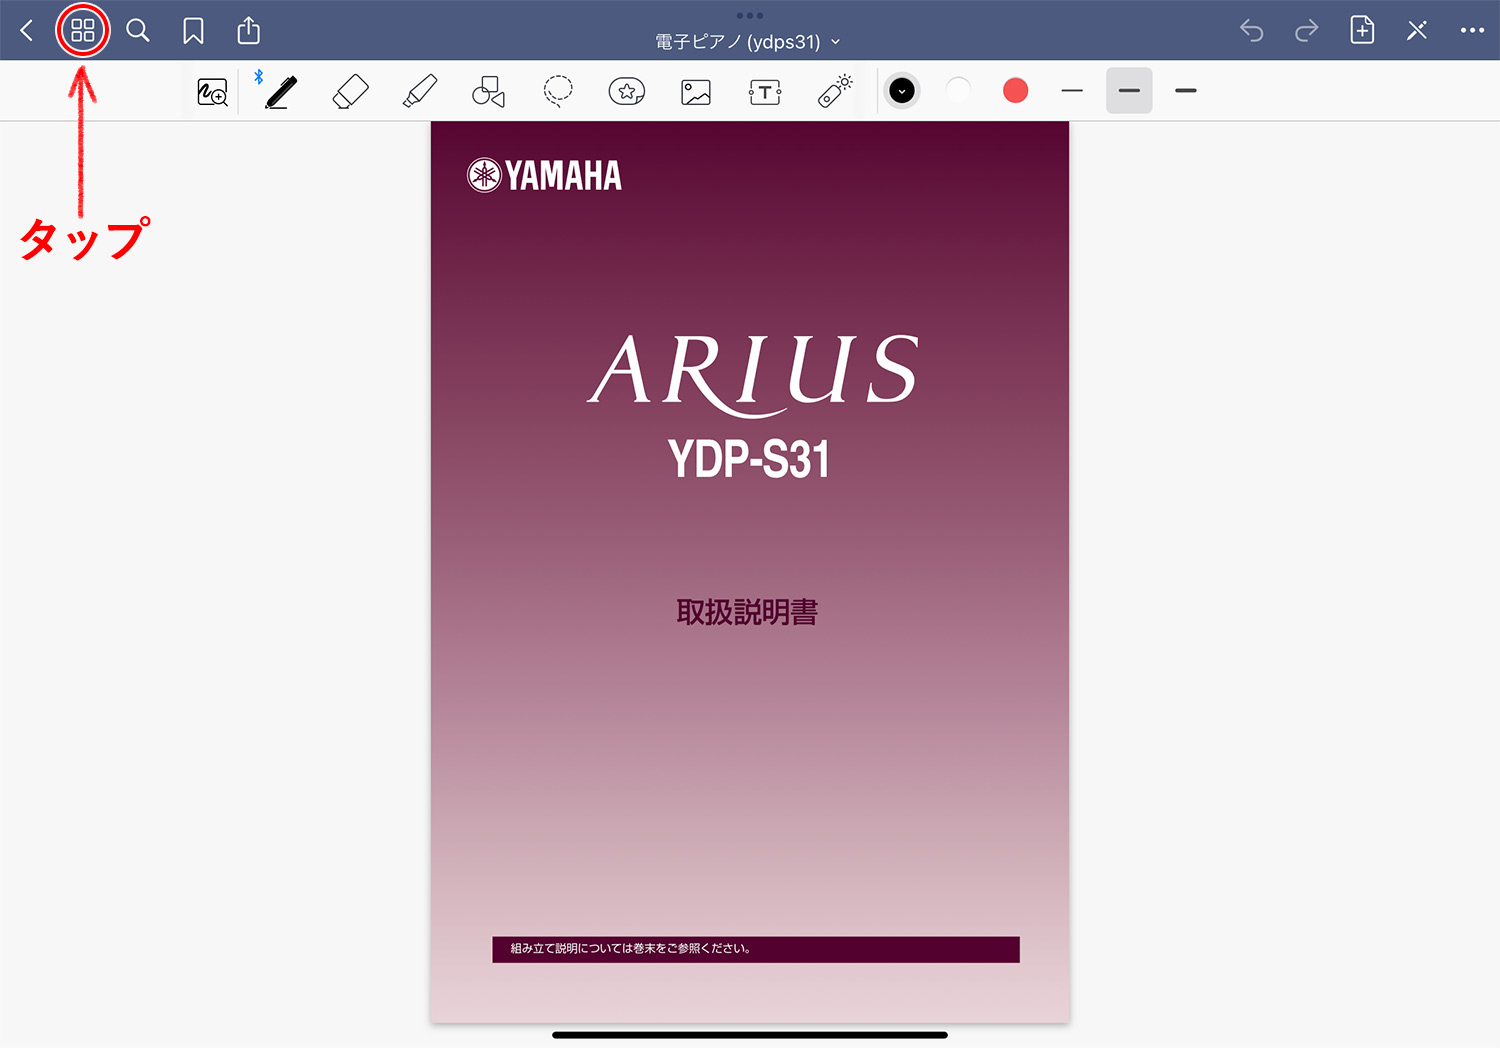Viewport: 1500px width, 1048px height.
Task: Tap the 組み立て説明については巻末をご参照ください banner
Action: [x=756, y=949]
